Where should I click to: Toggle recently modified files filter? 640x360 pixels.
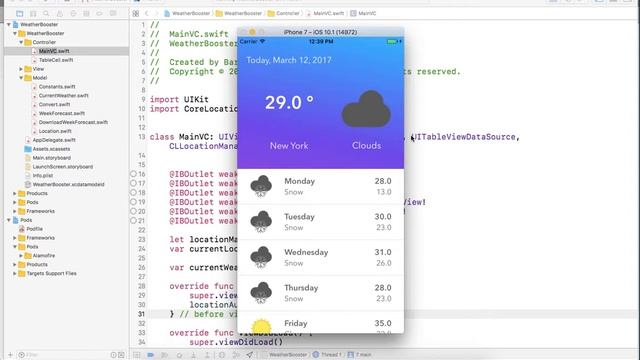click(x=113, y=355)
